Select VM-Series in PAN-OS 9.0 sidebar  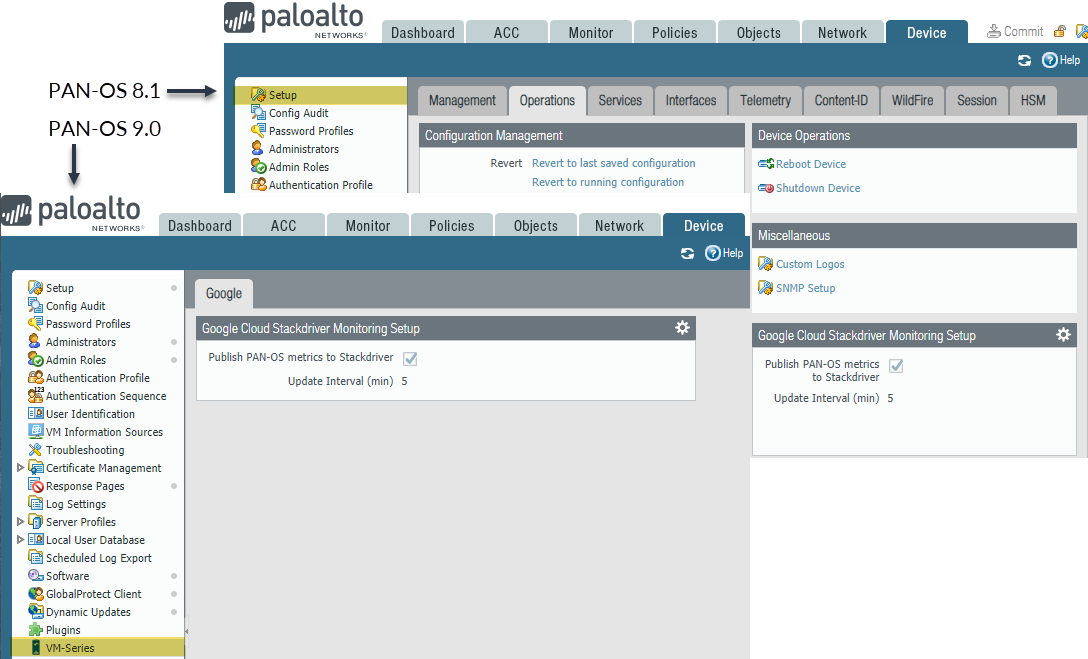click(x=98, y=648)
